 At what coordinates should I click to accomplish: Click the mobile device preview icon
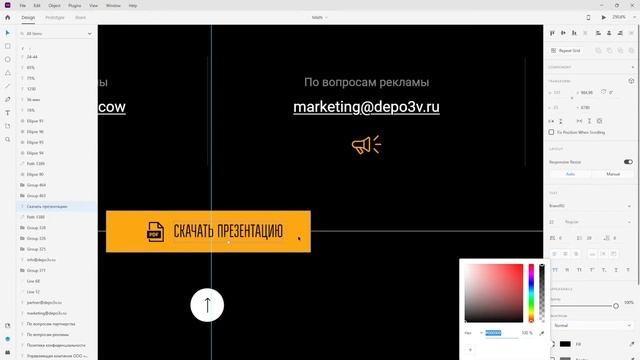click(588, 18)
